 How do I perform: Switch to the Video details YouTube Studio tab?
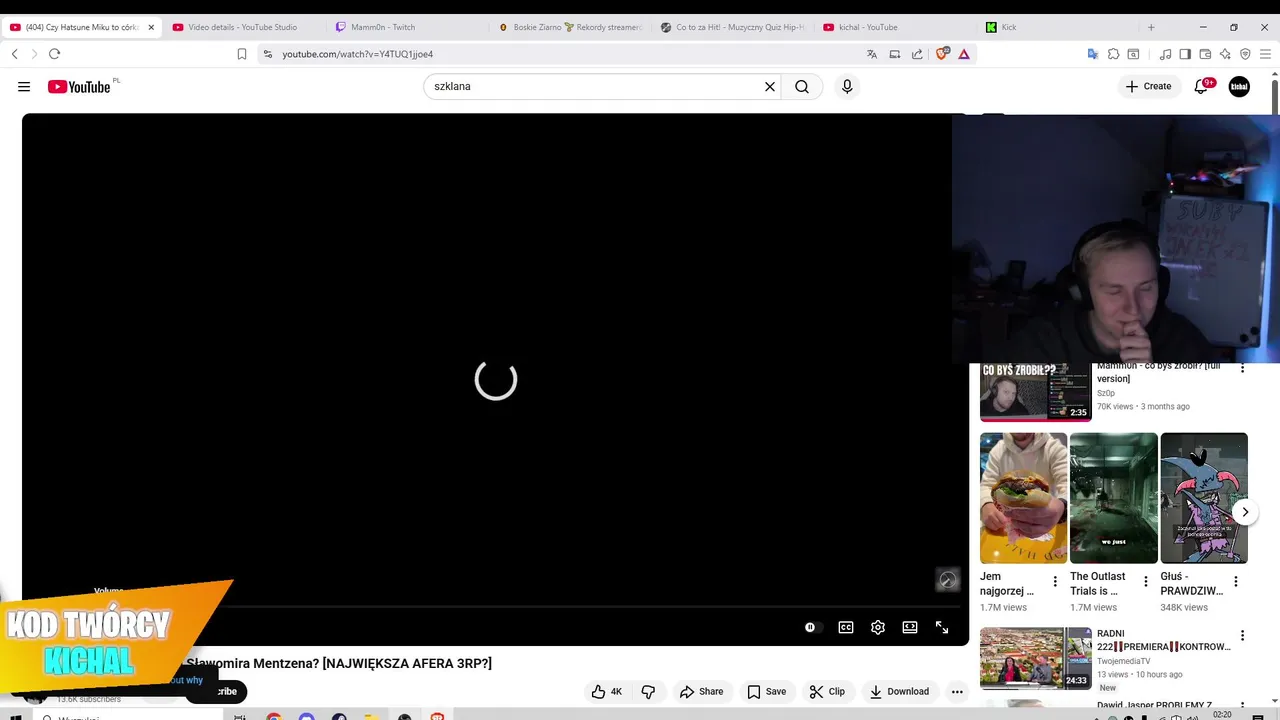[x=243, y=27]
